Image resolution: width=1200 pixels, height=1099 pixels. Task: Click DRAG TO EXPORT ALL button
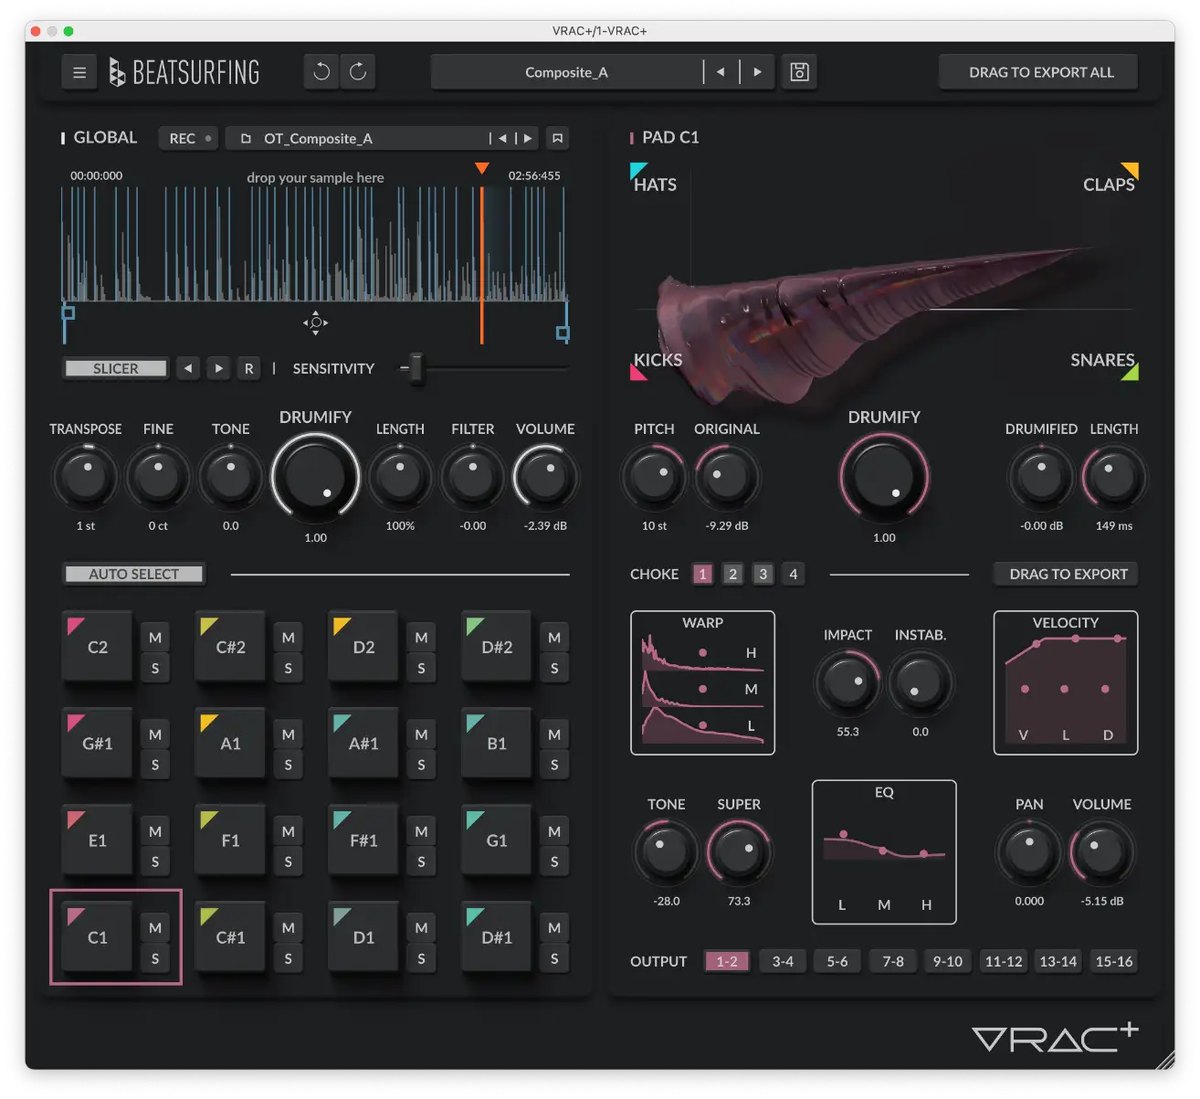click(1040, 72)
